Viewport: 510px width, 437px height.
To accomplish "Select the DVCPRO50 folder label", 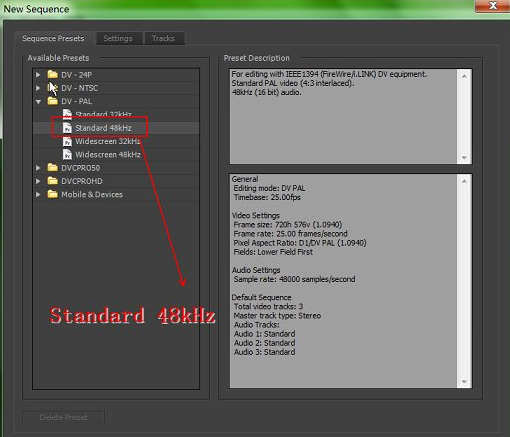I will click(x=81, y=168).
